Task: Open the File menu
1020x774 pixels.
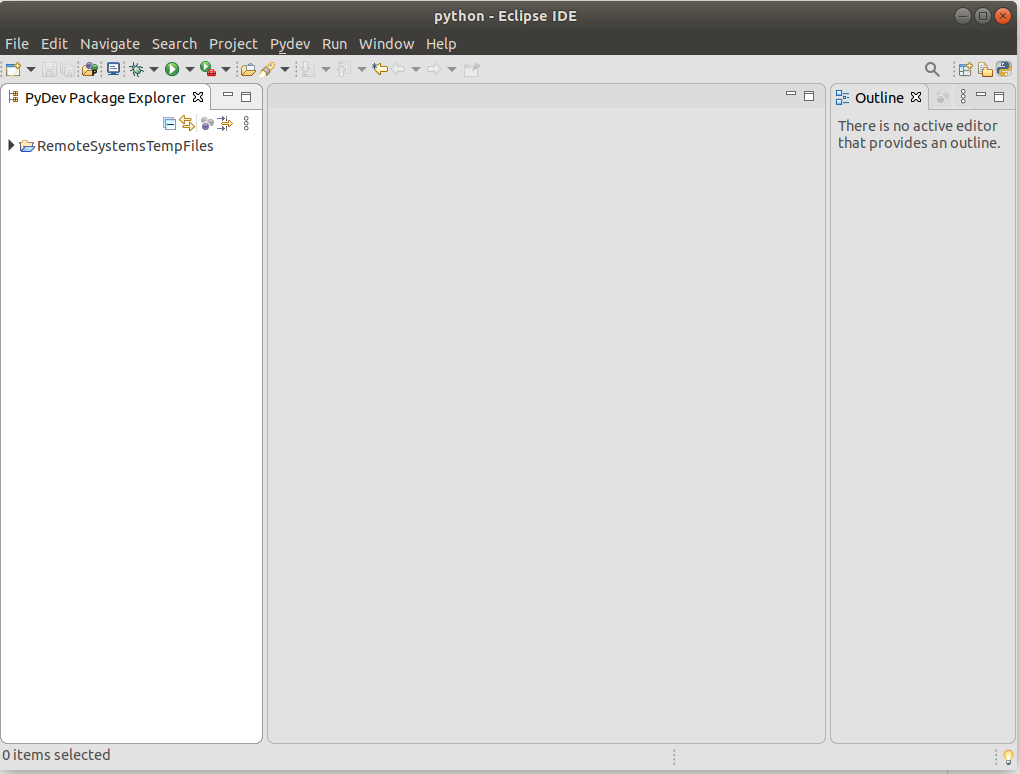Action: (x=17, y=44)
